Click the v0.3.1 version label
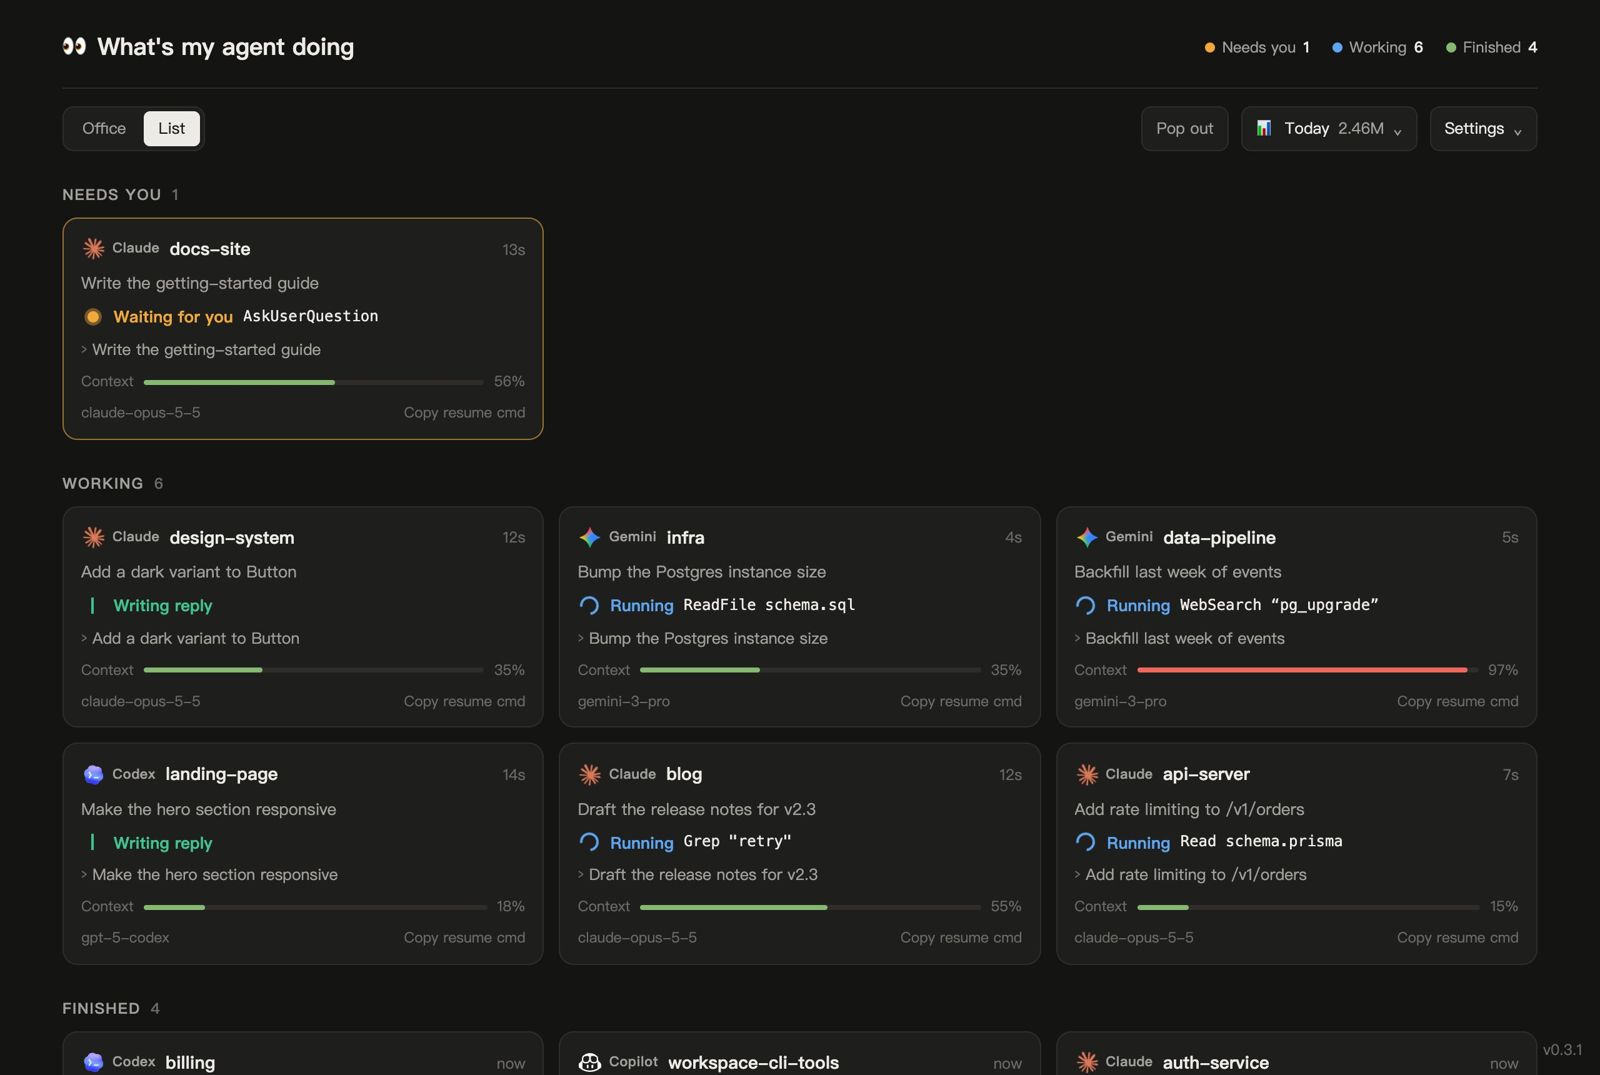This screenshot has width=1600, height=1075. coord(1562,1049)
